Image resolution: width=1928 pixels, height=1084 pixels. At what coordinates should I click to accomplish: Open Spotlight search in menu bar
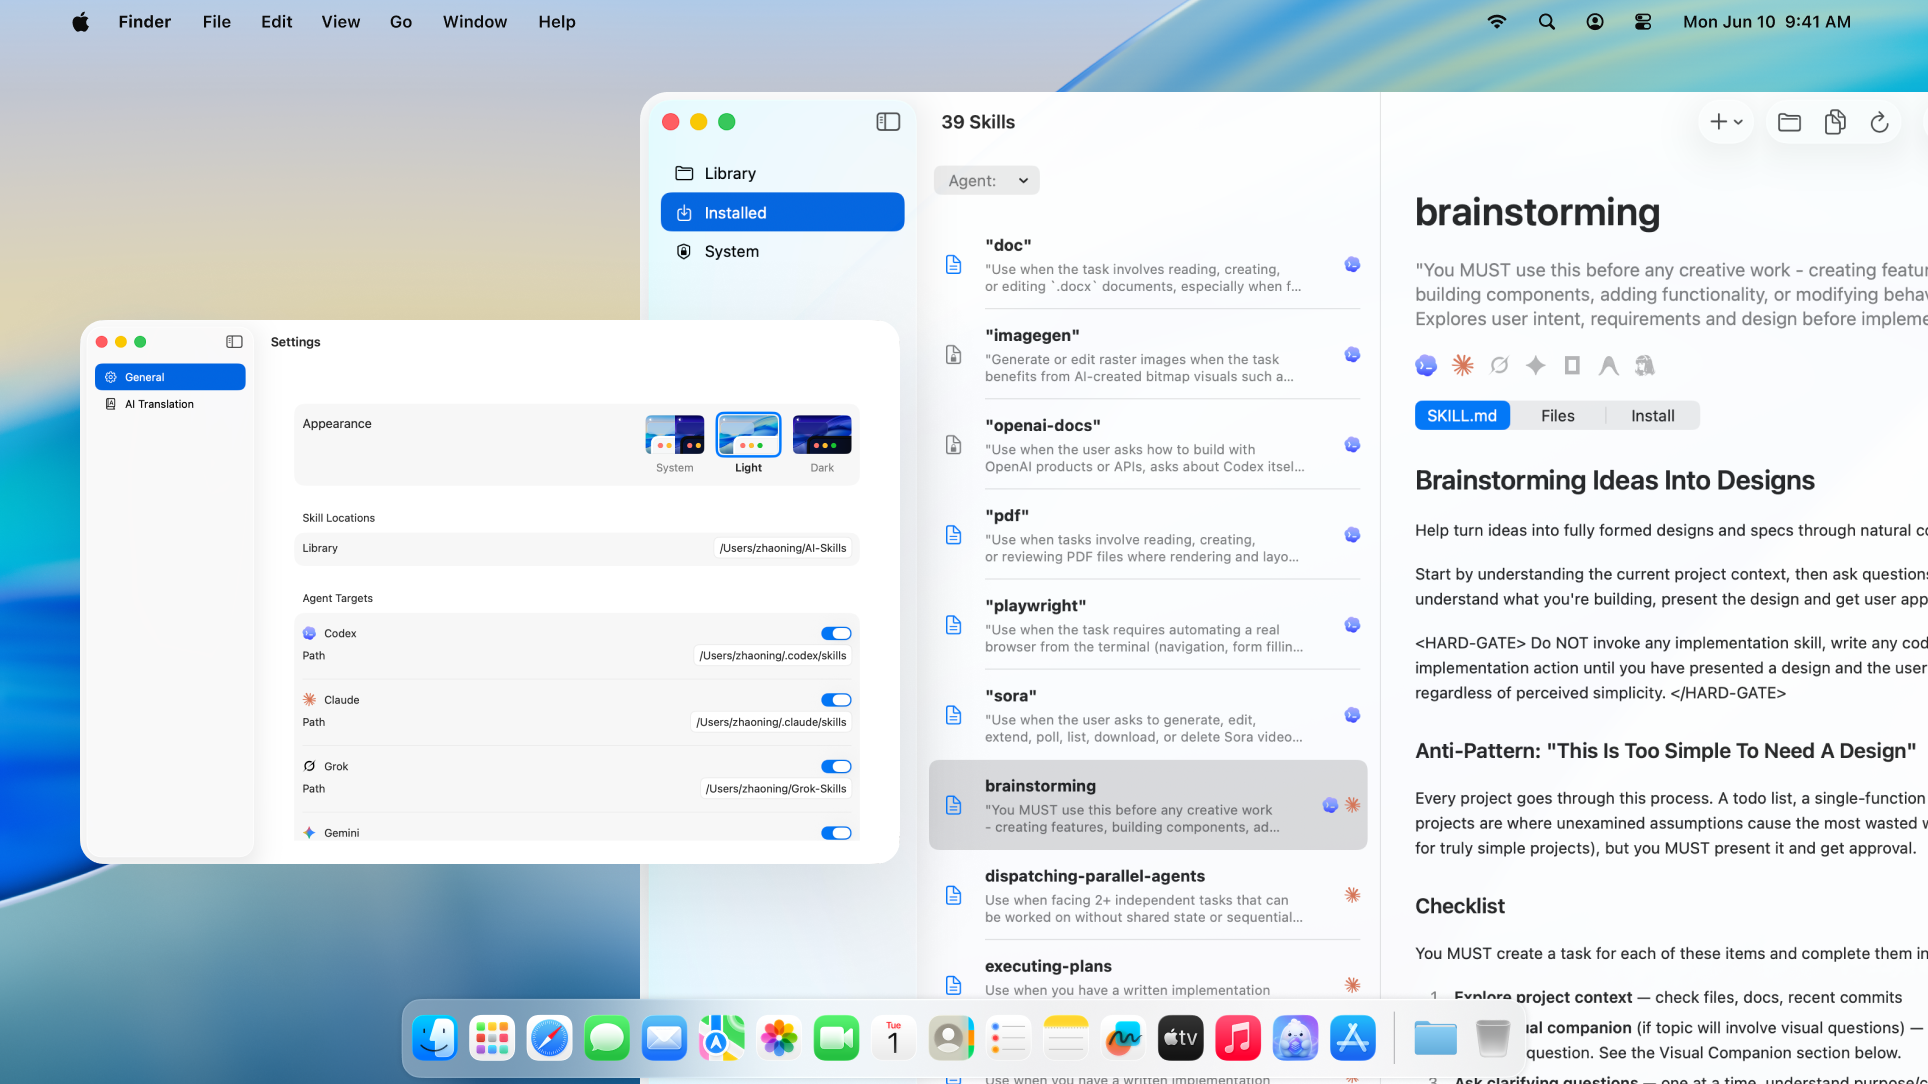click(x=1546, y=22)
